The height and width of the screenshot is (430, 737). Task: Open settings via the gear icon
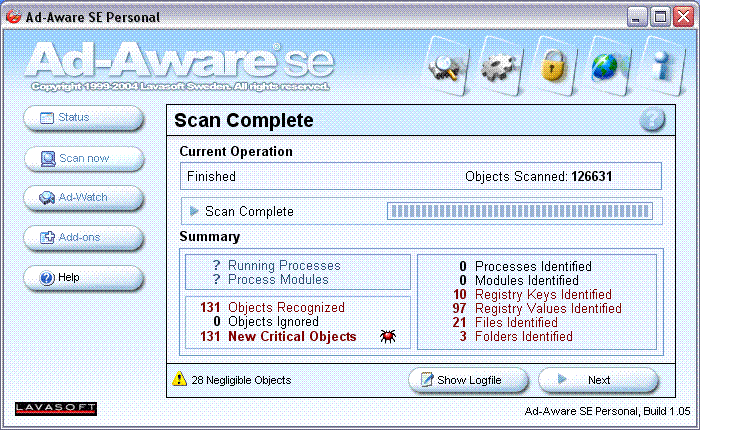pos(500,67)
